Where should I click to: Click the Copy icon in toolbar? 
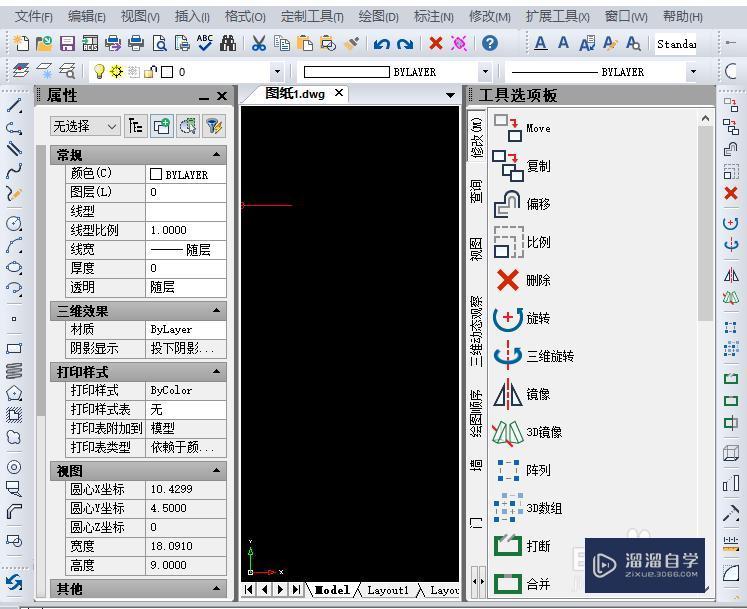pyautogui.click(x=282, y=43)
